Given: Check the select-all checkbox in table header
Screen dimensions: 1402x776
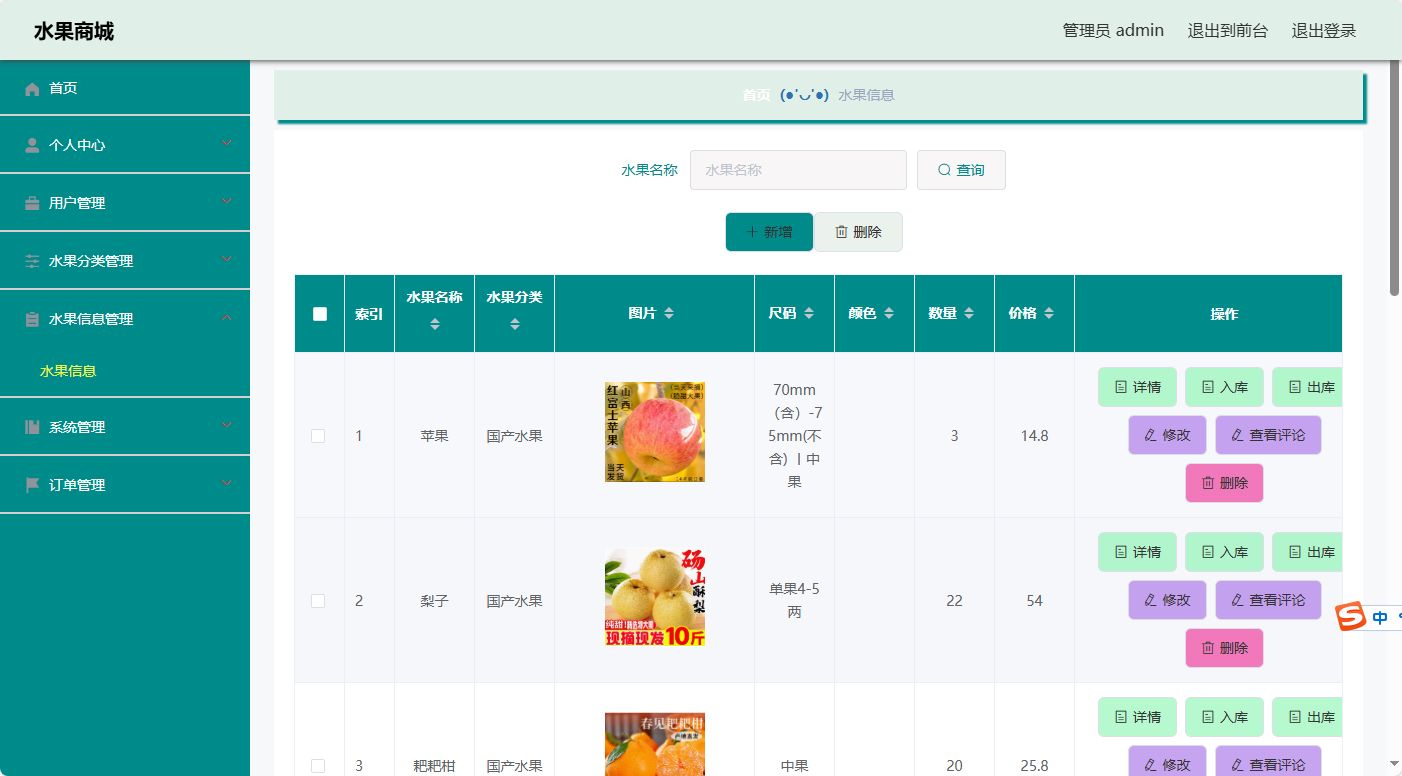Looking at the screenshot, I should click(318, 313).
